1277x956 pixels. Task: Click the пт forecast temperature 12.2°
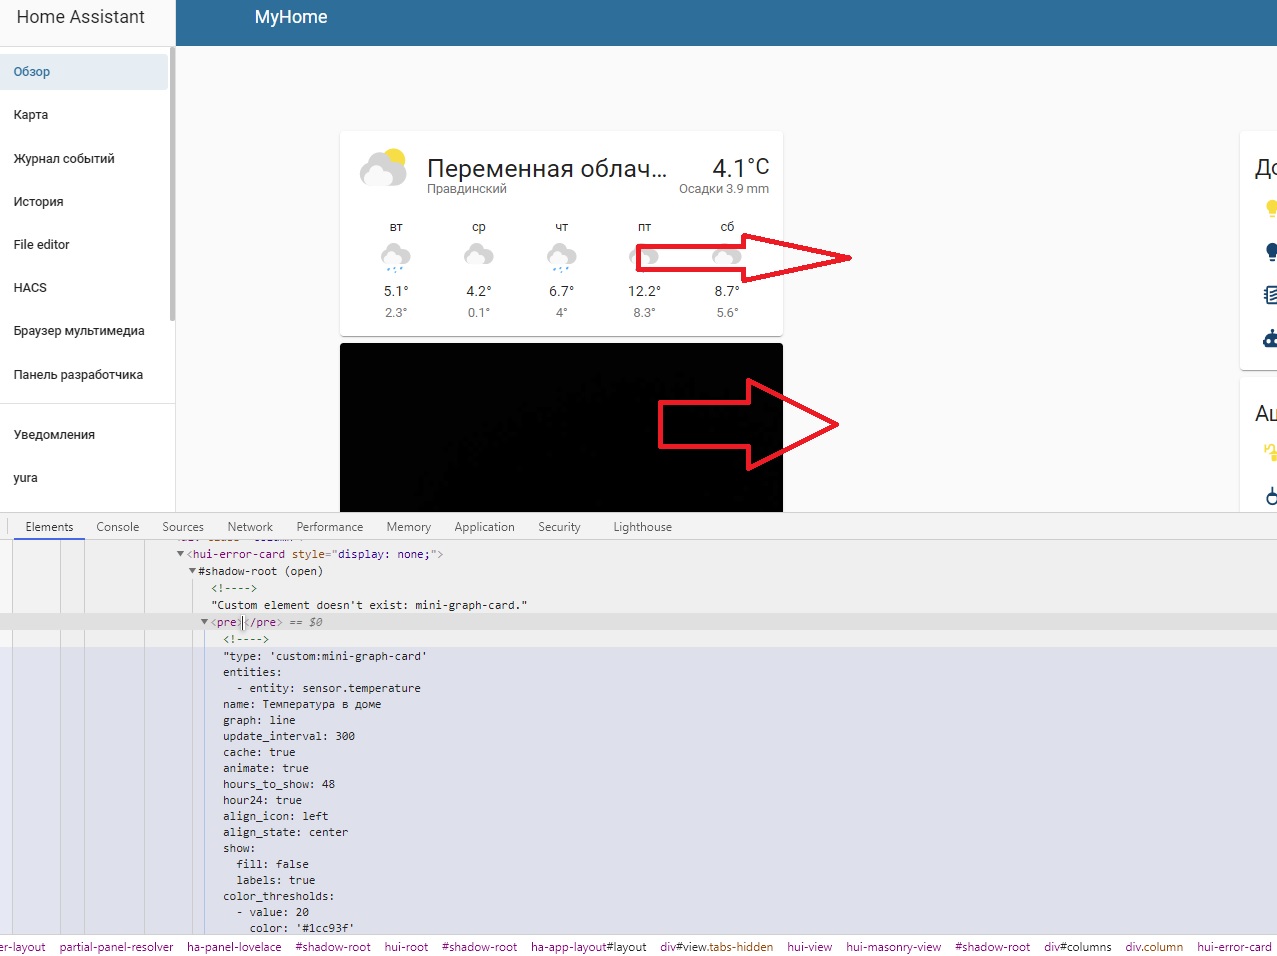[x=644, y=291]
